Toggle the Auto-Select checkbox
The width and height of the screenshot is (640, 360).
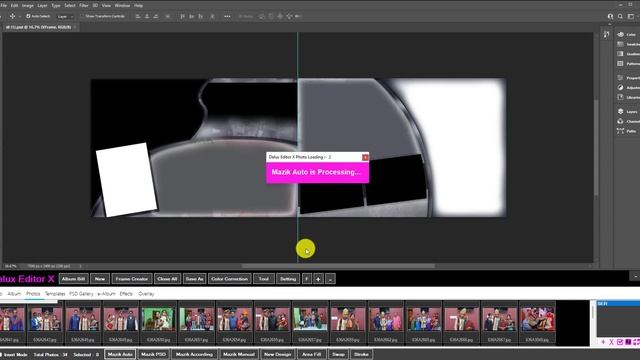(x=28, y=16)
